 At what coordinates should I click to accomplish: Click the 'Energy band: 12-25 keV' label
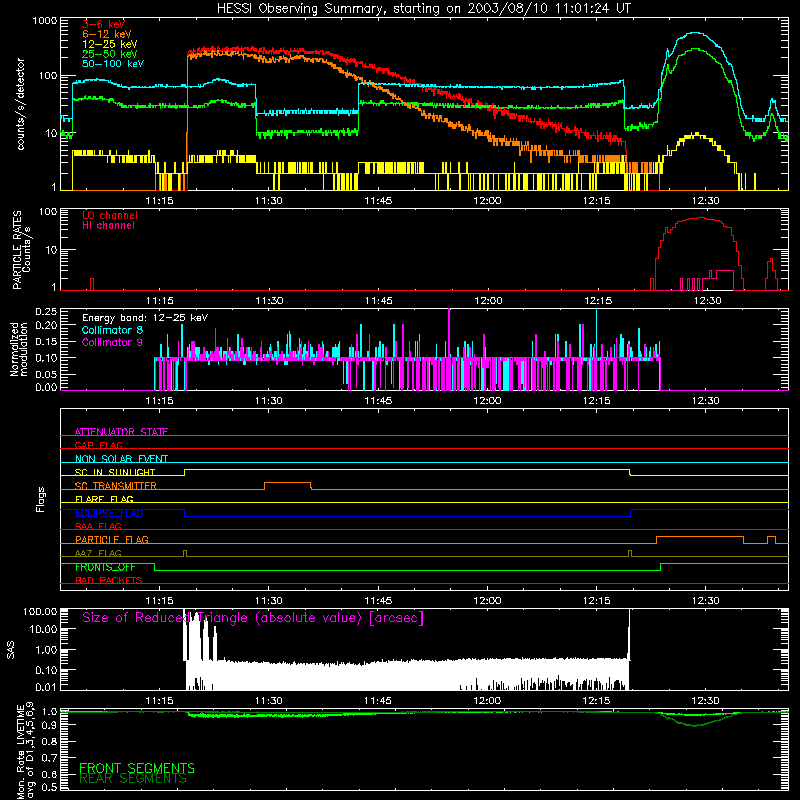click(x=145, y=318)
